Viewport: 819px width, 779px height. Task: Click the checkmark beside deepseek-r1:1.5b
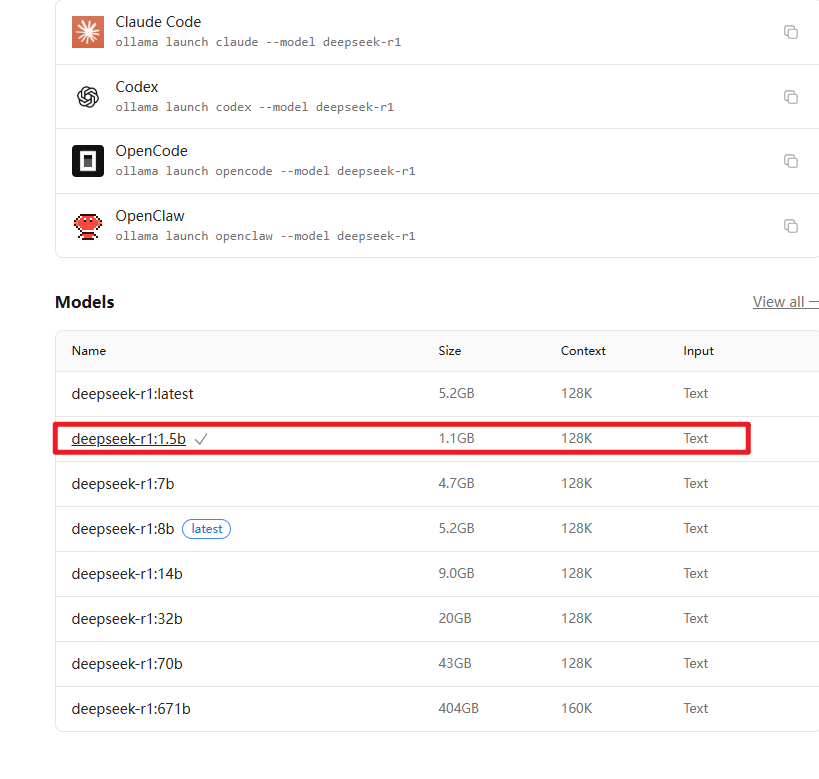[201, 439]
